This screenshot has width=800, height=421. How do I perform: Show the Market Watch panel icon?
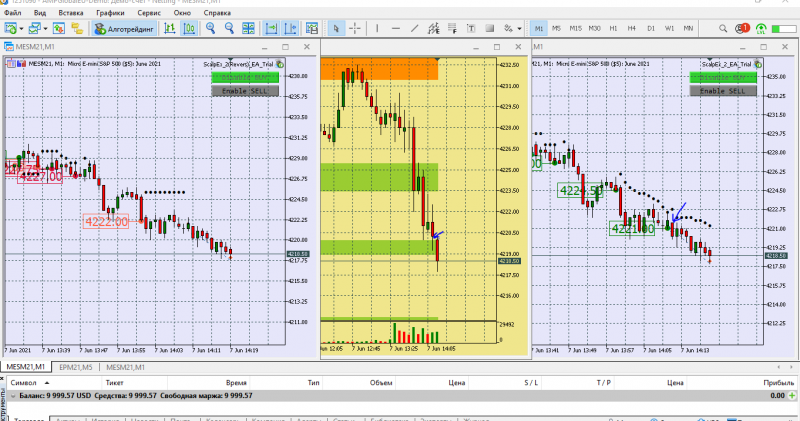(59, 29)
